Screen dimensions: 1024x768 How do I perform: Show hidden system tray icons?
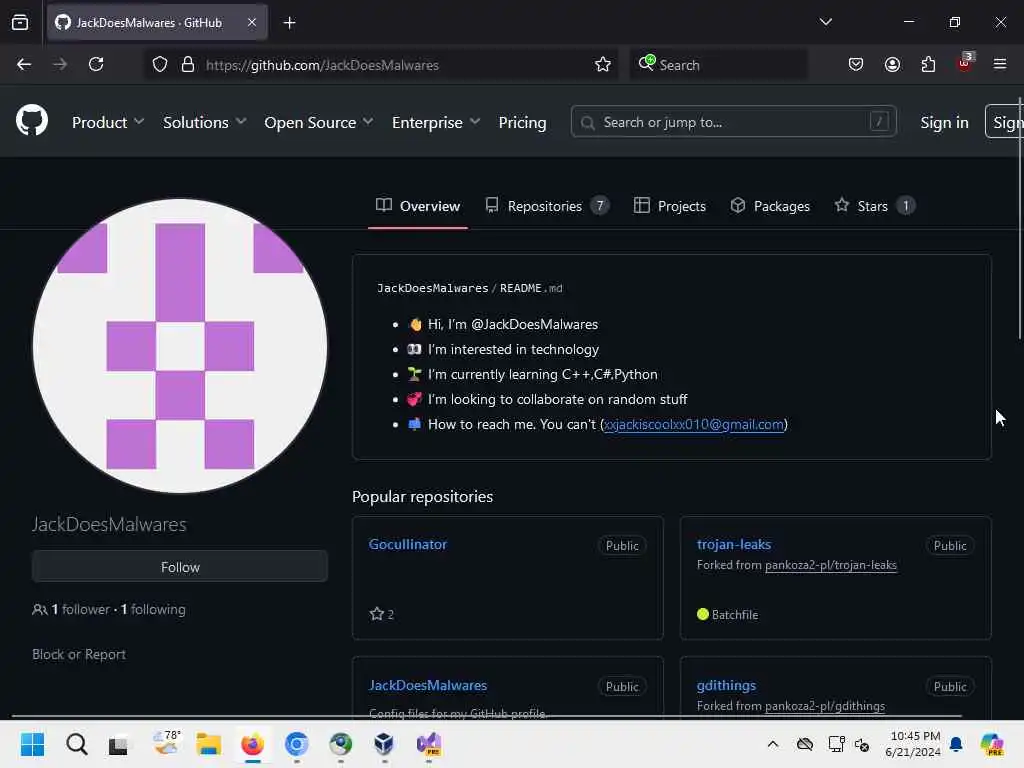(x=773, y=744)
